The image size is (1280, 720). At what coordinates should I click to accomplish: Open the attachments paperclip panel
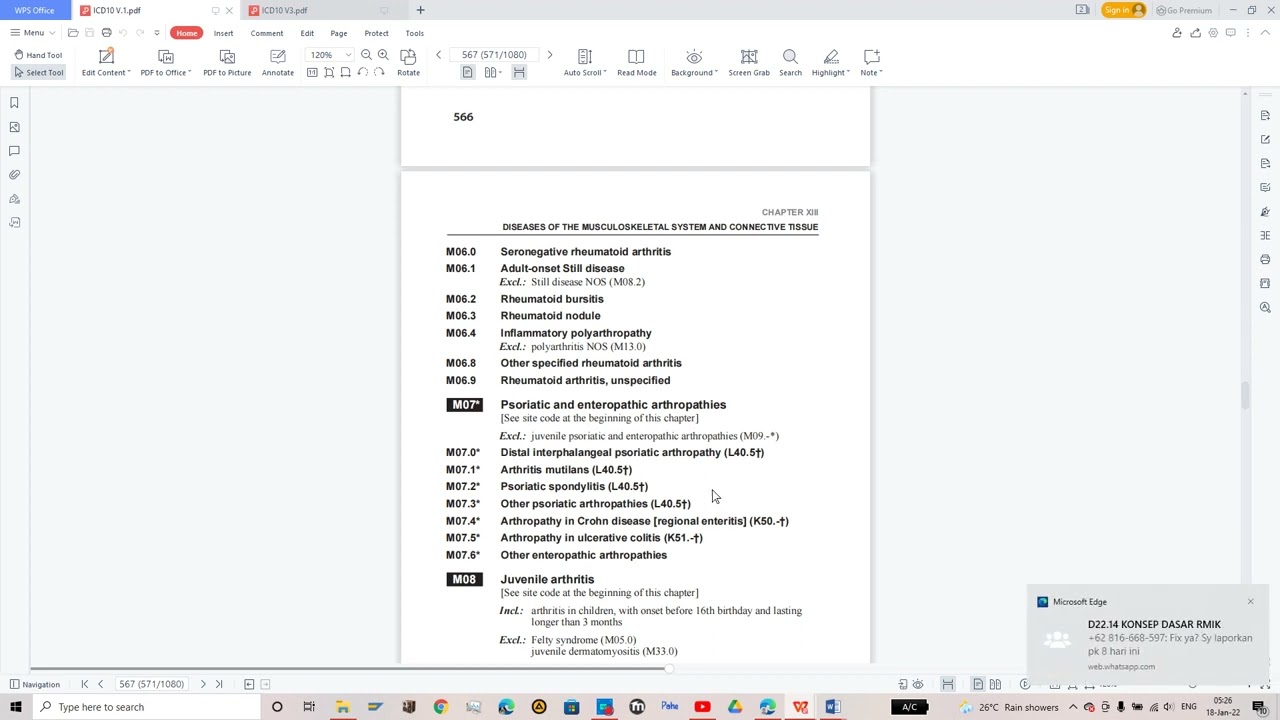(x=14, y=175)
